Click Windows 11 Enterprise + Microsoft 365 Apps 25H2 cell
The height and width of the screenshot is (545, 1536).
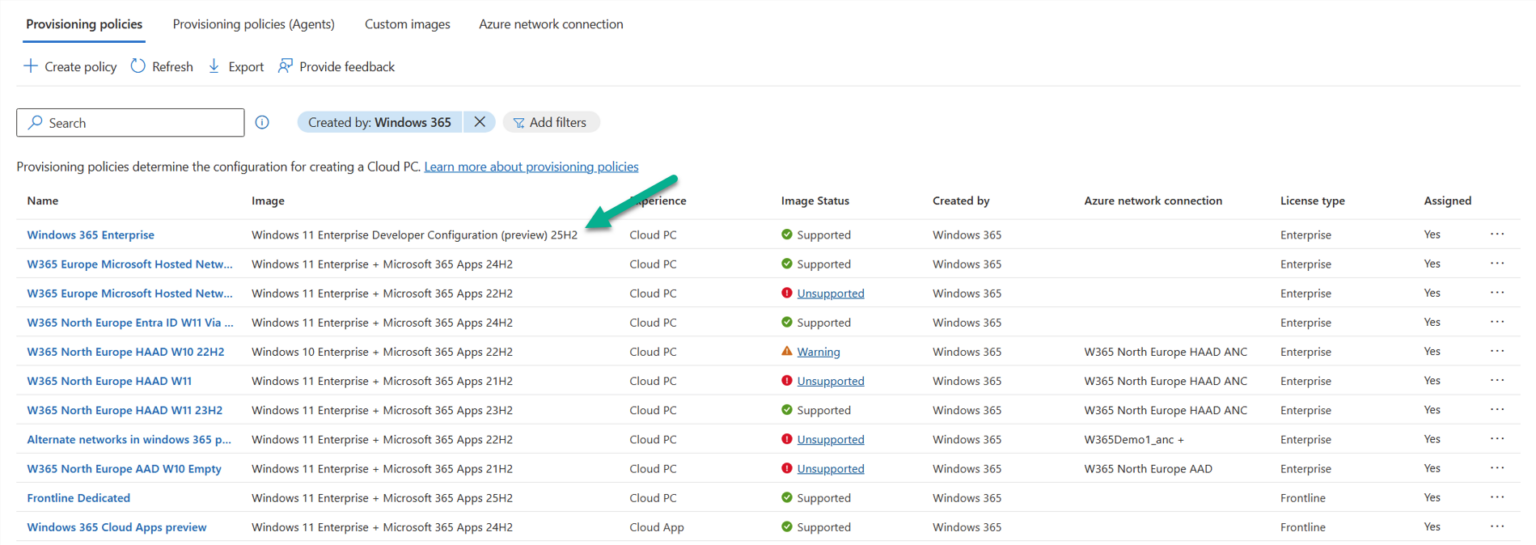click(382, 498)
